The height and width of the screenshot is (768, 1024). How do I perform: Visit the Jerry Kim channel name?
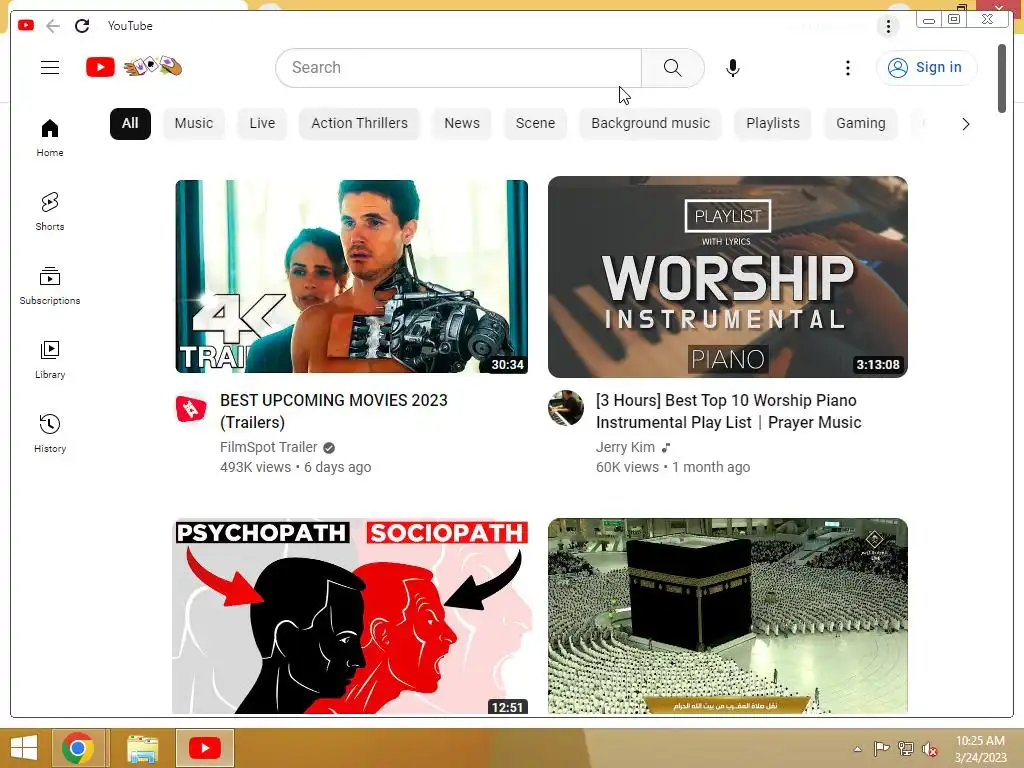(x=625, y=447)
